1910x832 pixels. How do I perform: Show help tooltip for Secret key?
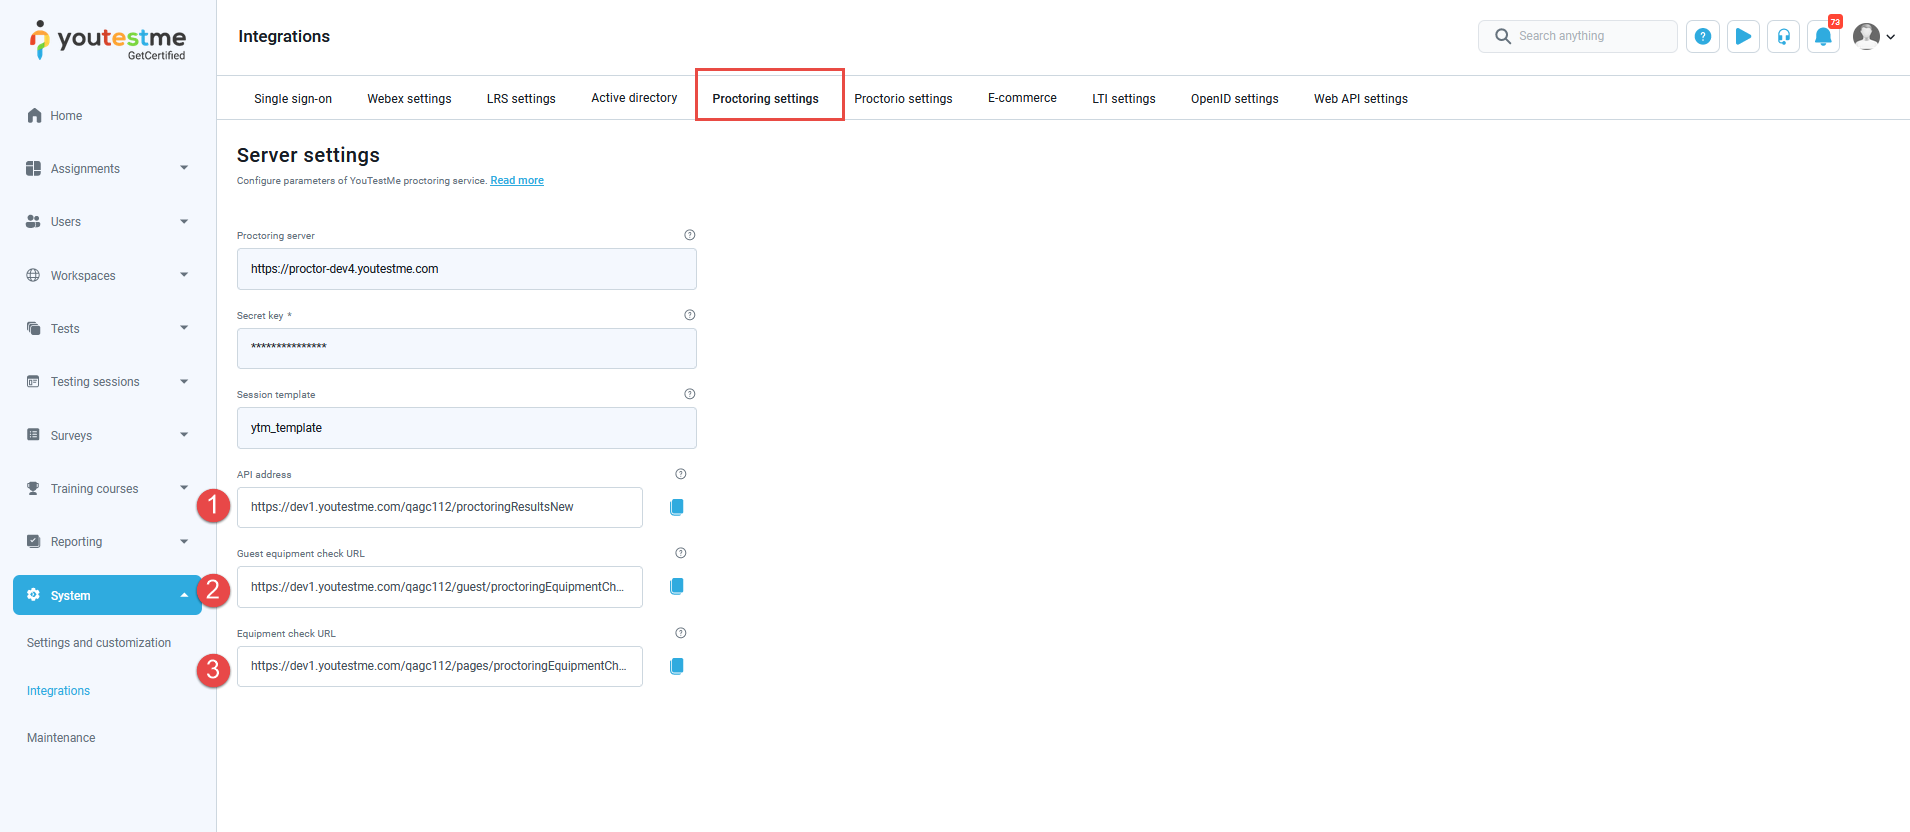[689, 315]
